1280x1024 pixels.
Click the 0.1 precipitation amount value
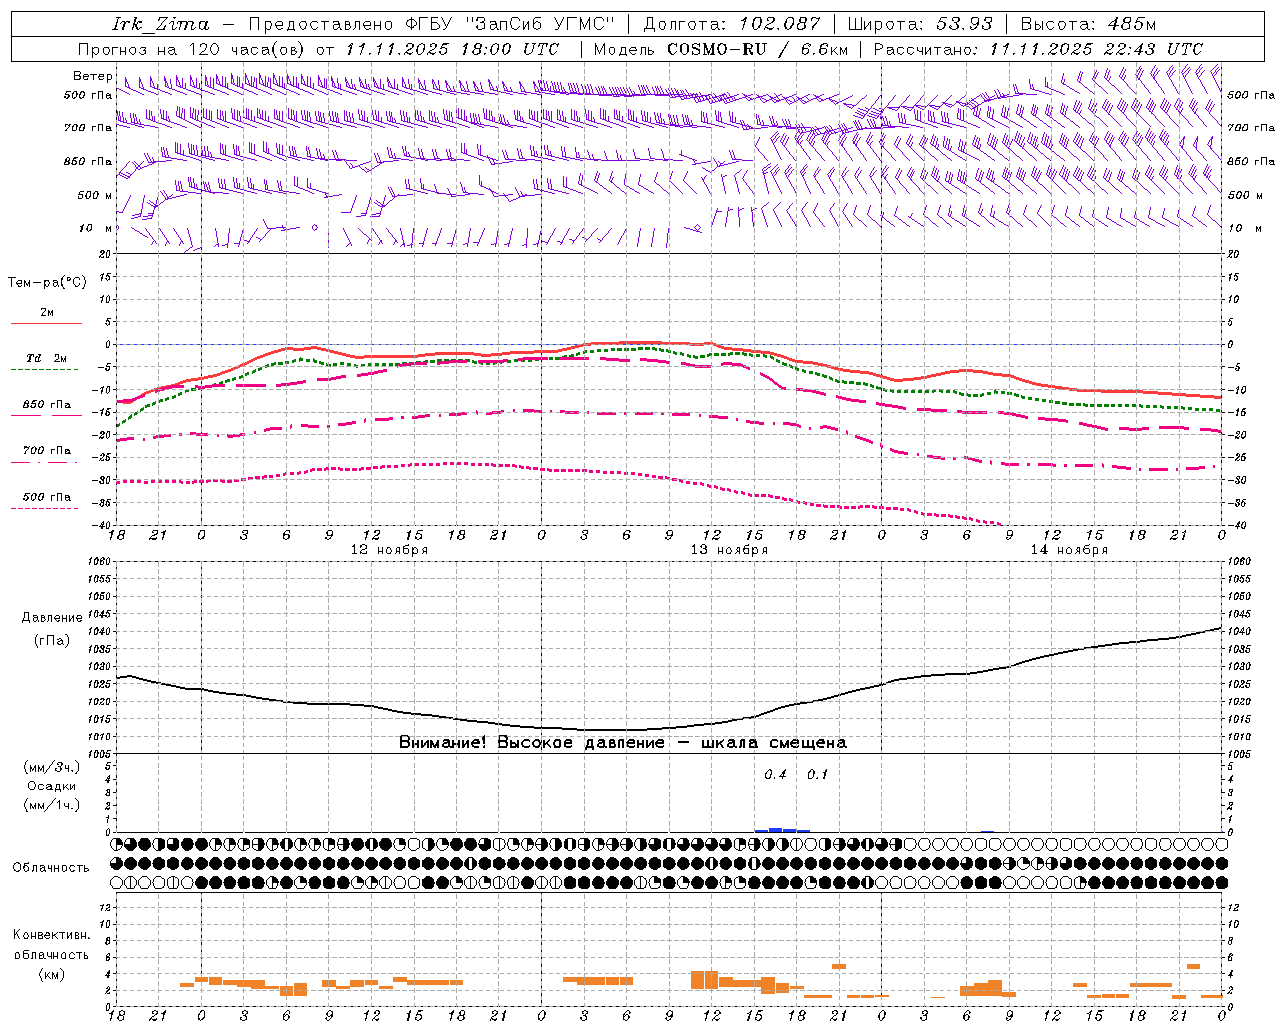817,774
